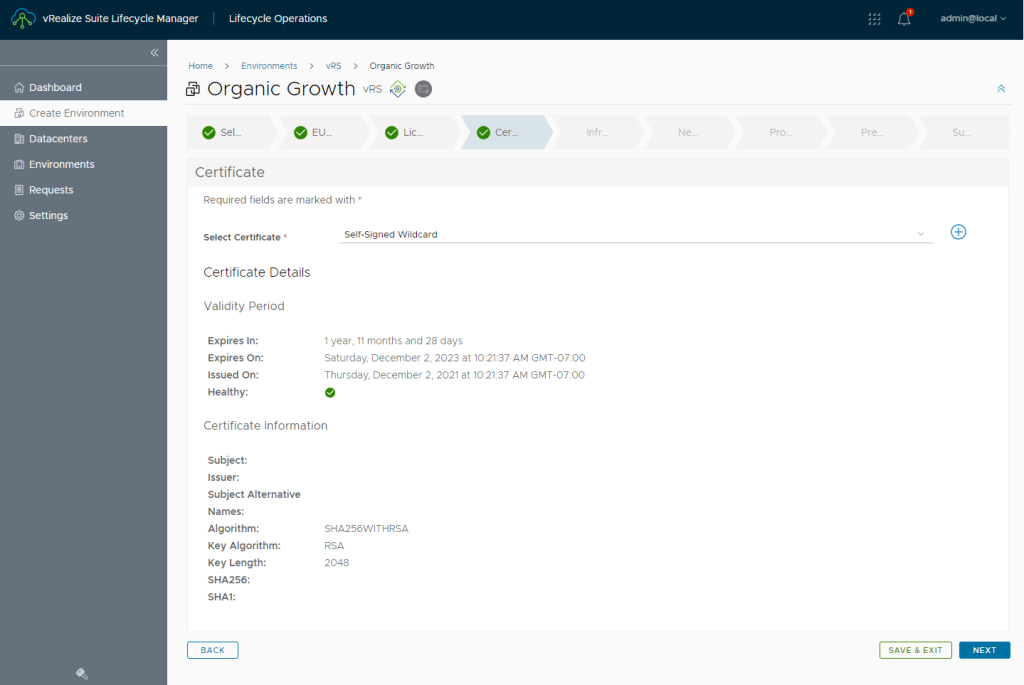Click the Certificate Details heading

pos(257,272)
